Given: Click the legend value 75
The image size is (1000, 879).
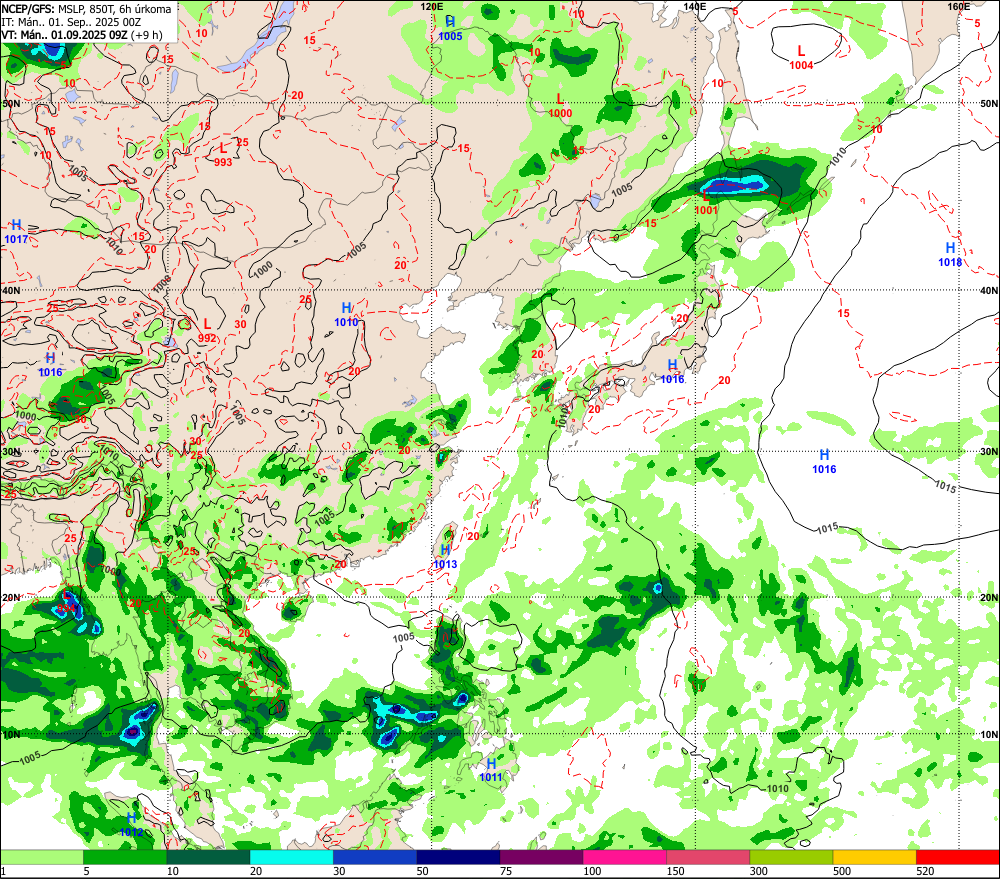Looking at the screenshot, I should [x=506, y=871].
